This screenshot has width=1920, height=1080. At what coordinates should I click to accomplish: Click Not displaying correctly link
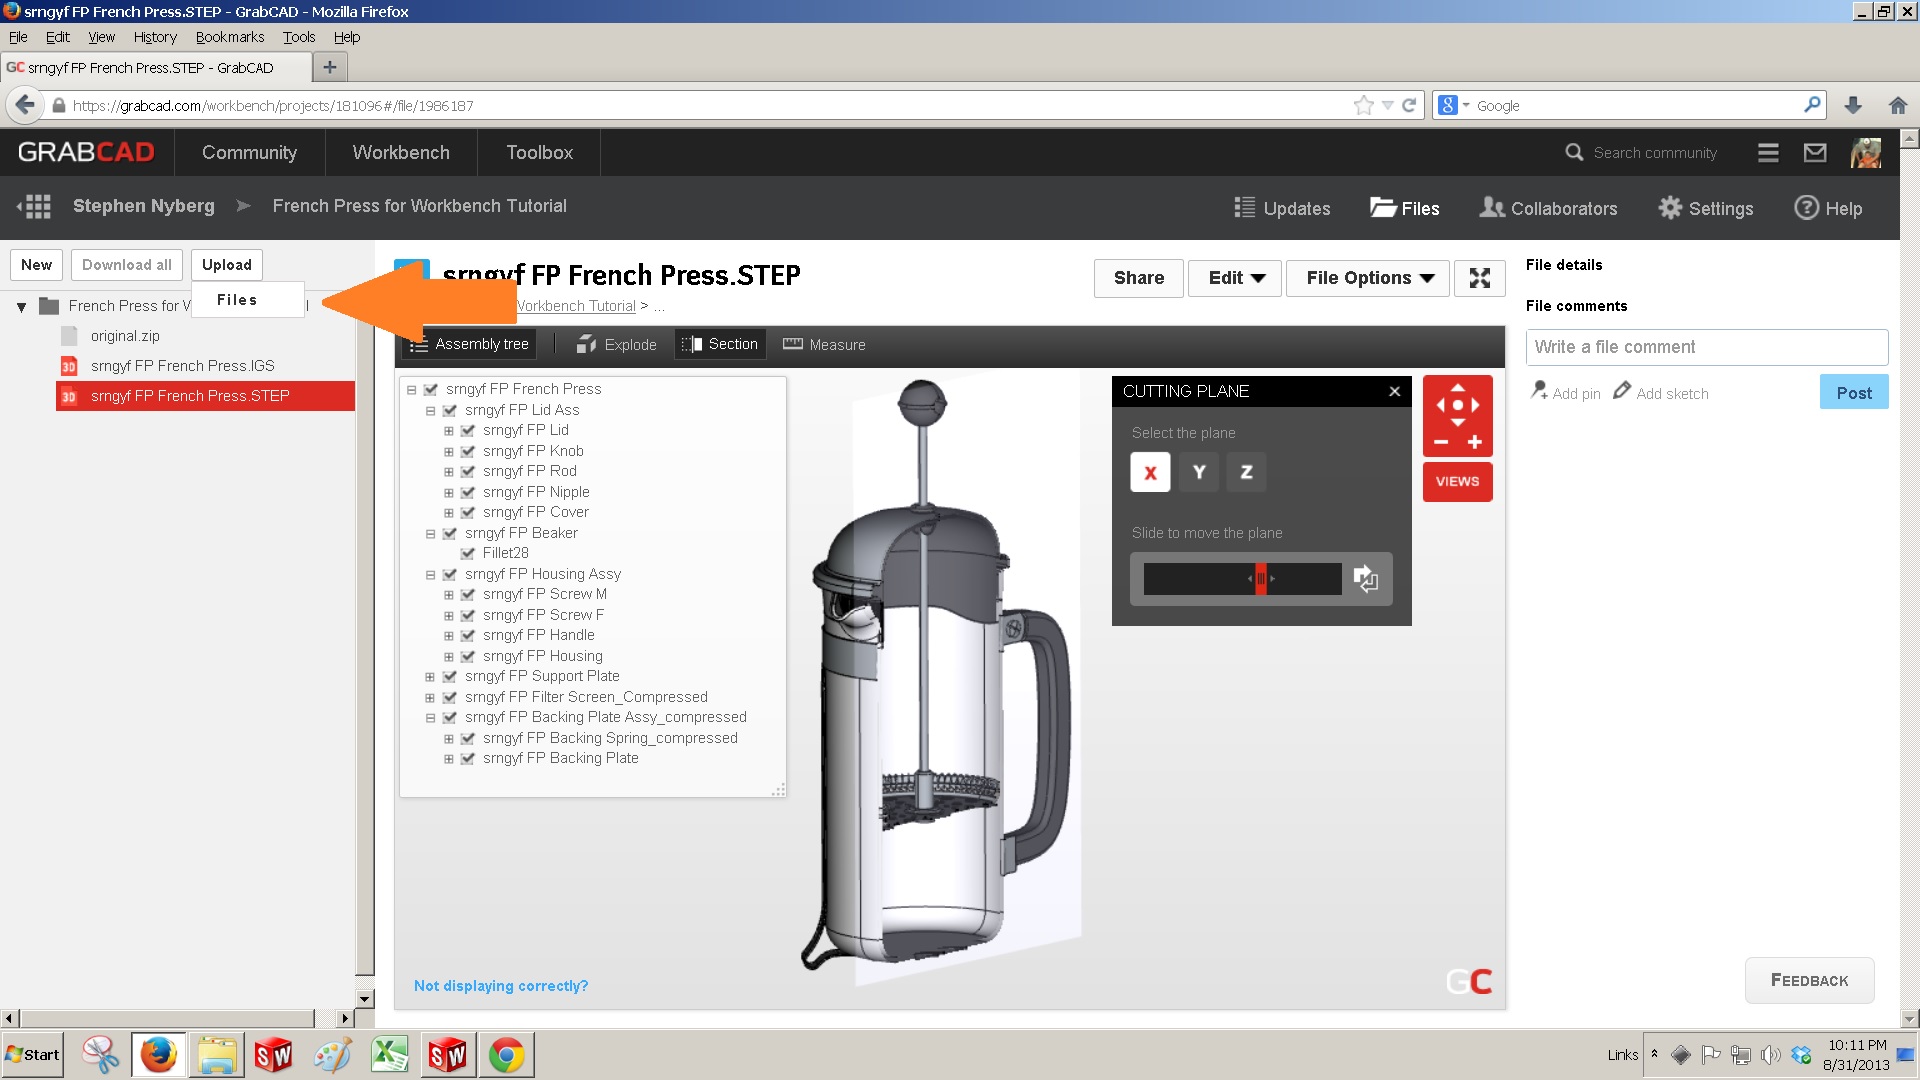pyautogui.click(x=501, y=986)
